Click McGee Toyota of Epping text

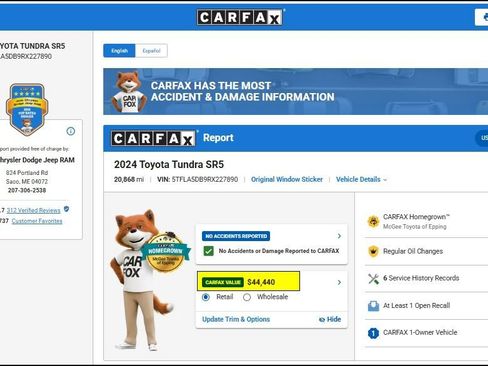click(x=415, y=227)
